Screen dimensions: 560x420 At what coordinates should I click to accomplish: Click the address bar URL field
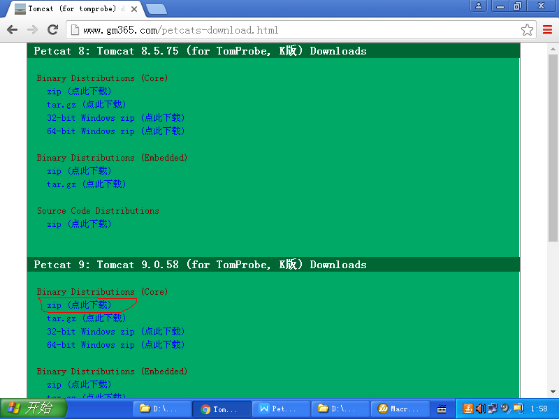point(293,30)
